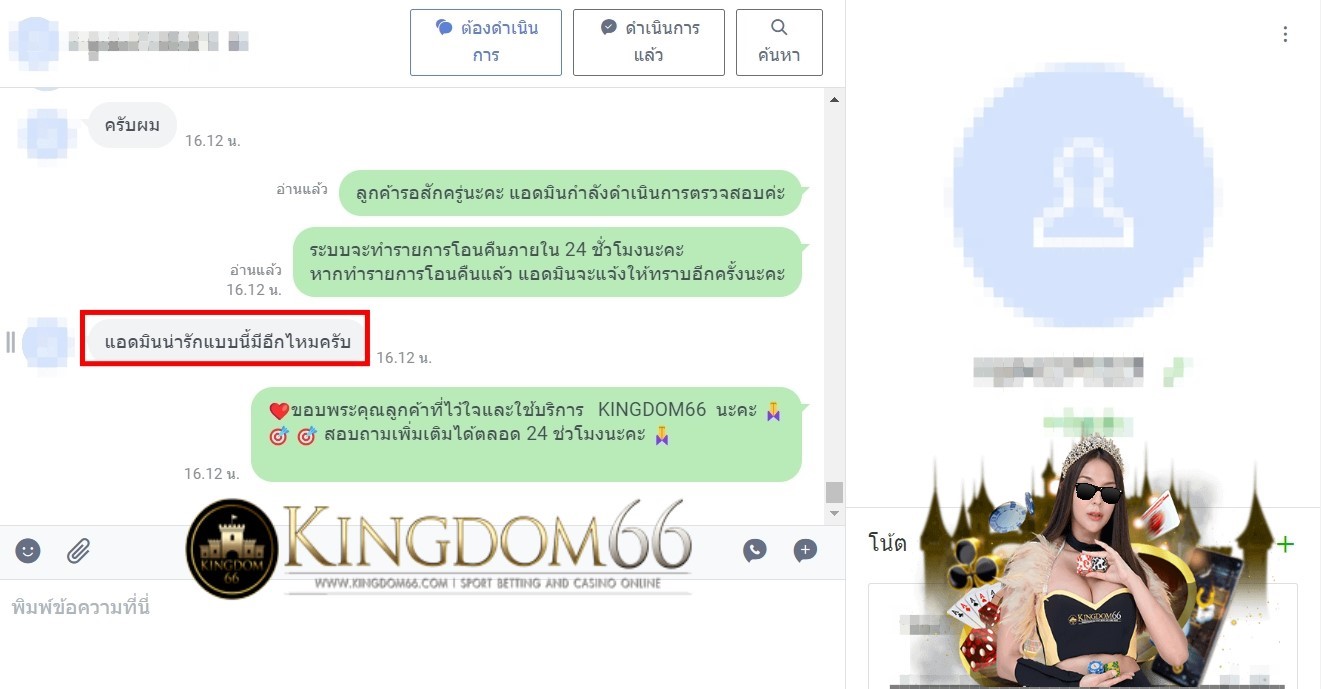Click the search magnifier ค้นหา button
1321x689 pixels.
779,42
